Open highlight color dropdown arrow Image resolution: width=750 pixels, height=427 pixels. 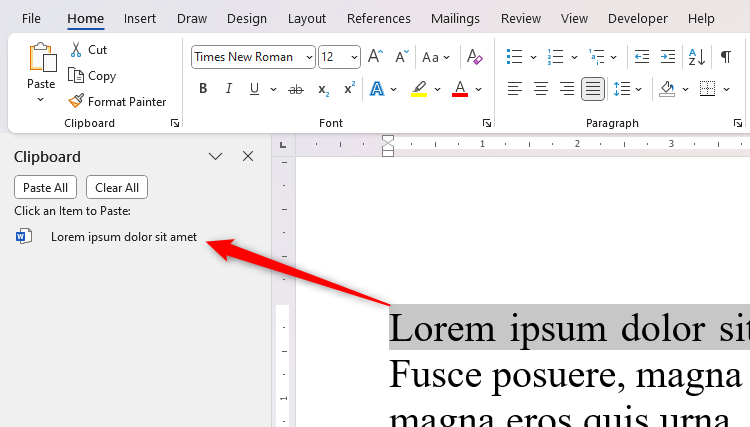pos(437,89)
